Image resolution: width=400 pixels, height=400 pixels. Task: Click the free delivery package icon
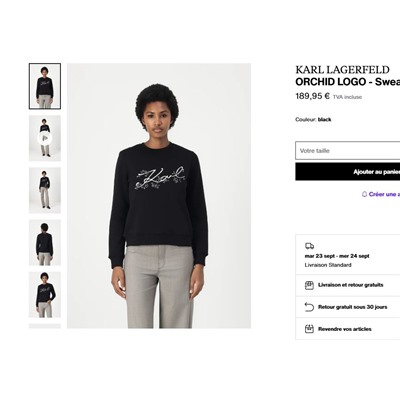pyautogui.click(x=309, y=285)
